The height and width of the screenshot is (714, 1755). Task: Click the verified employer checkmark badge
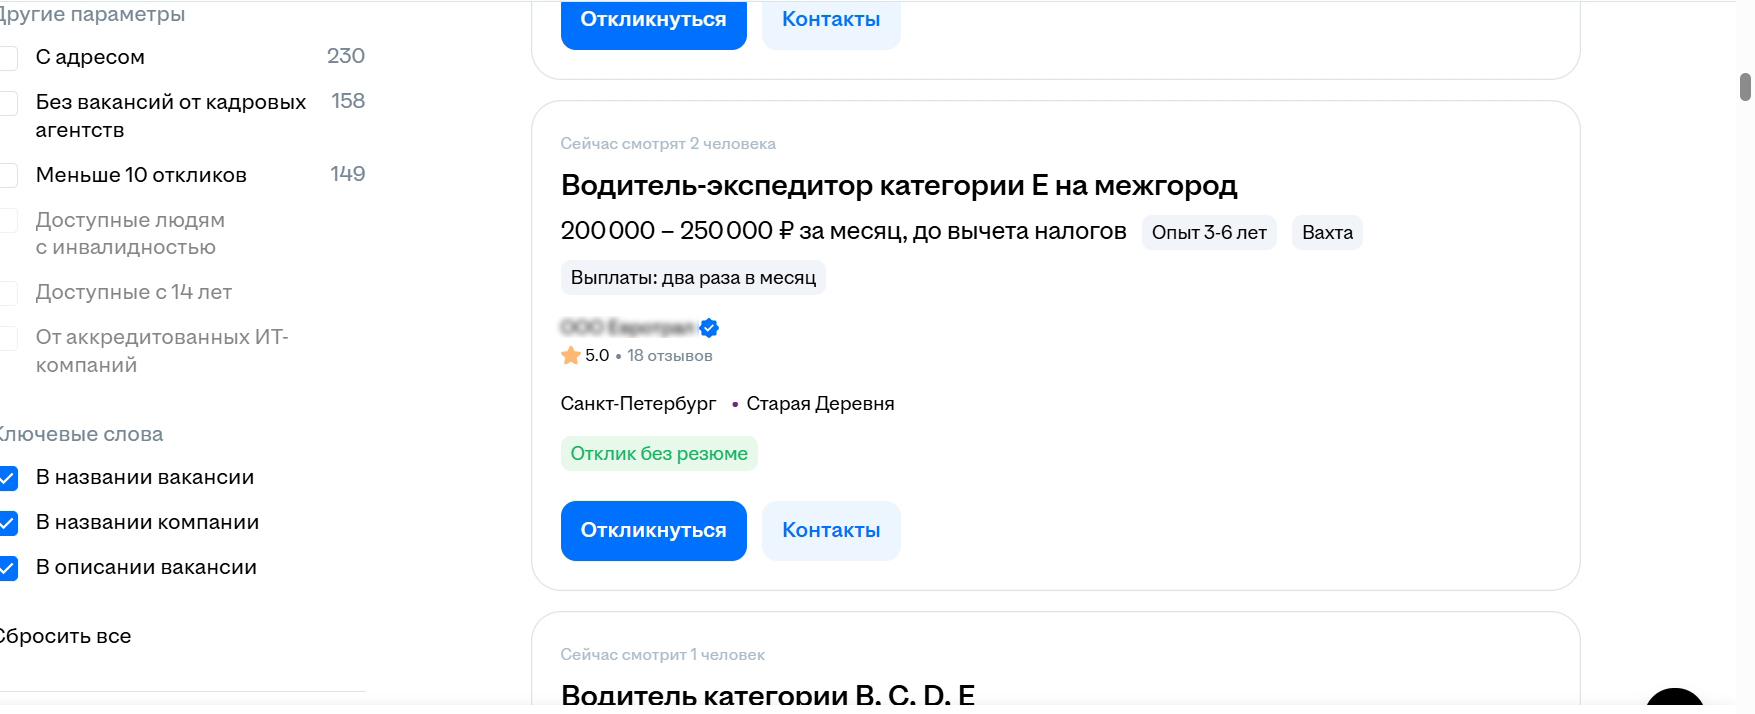pos(709,328)
